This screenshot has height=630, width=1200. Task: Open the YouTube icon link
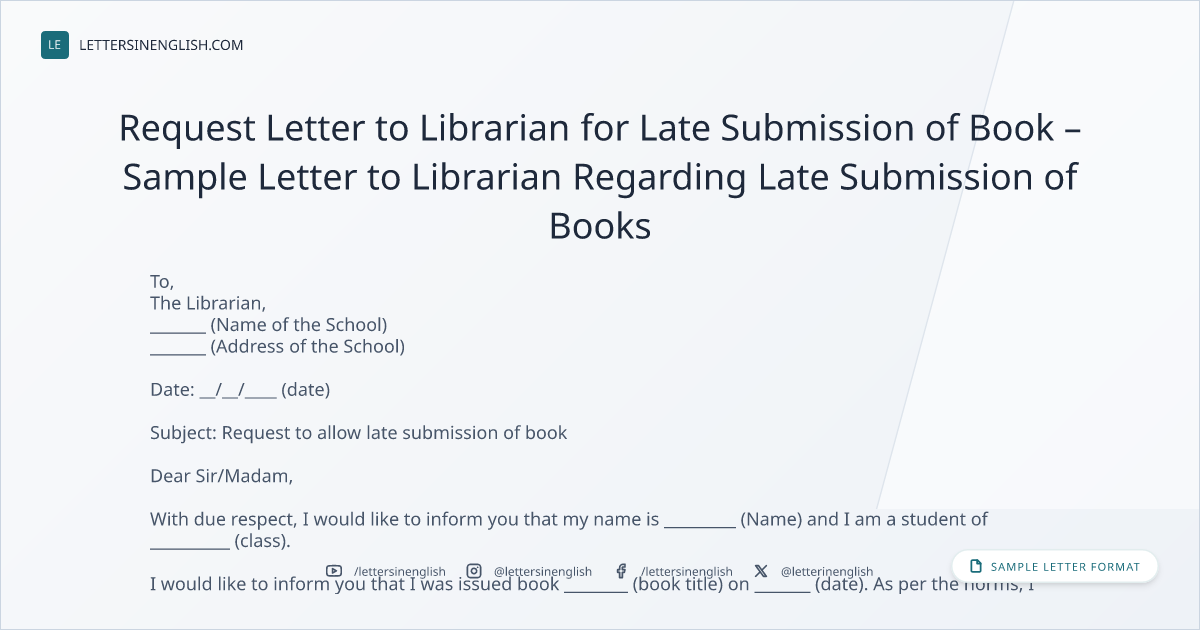coord(335,571)
